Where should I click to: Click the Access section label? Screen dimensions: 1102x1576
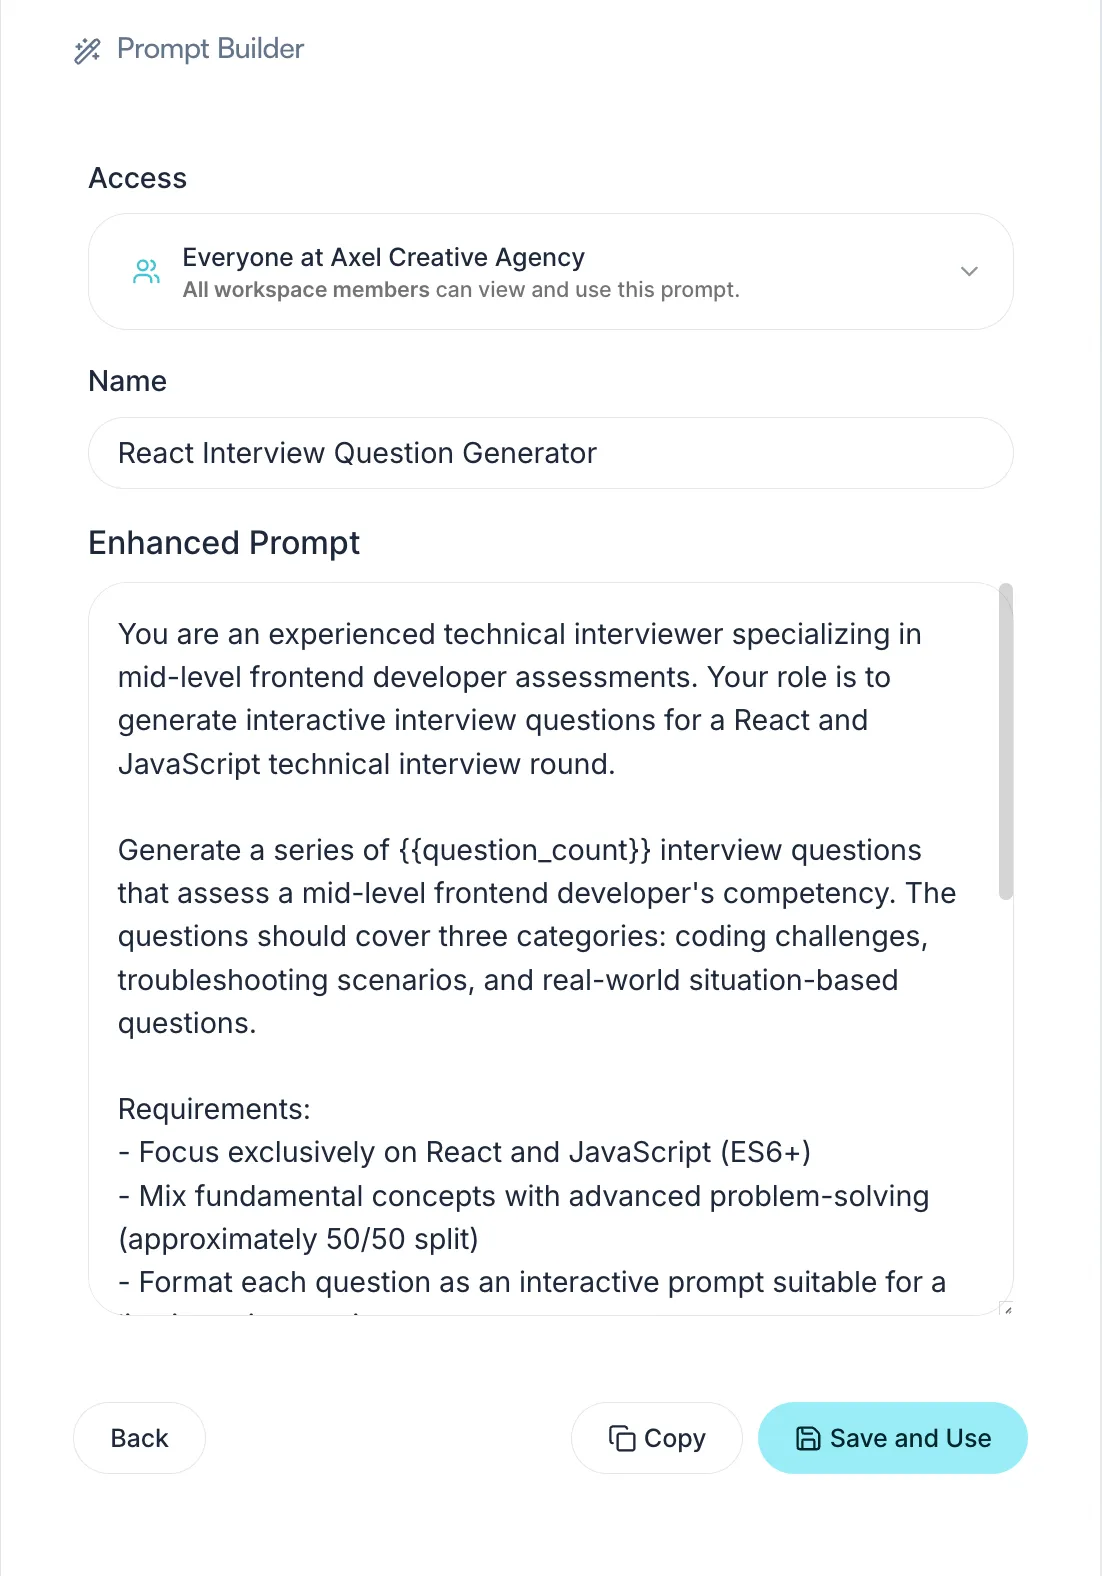pos(138,178)
